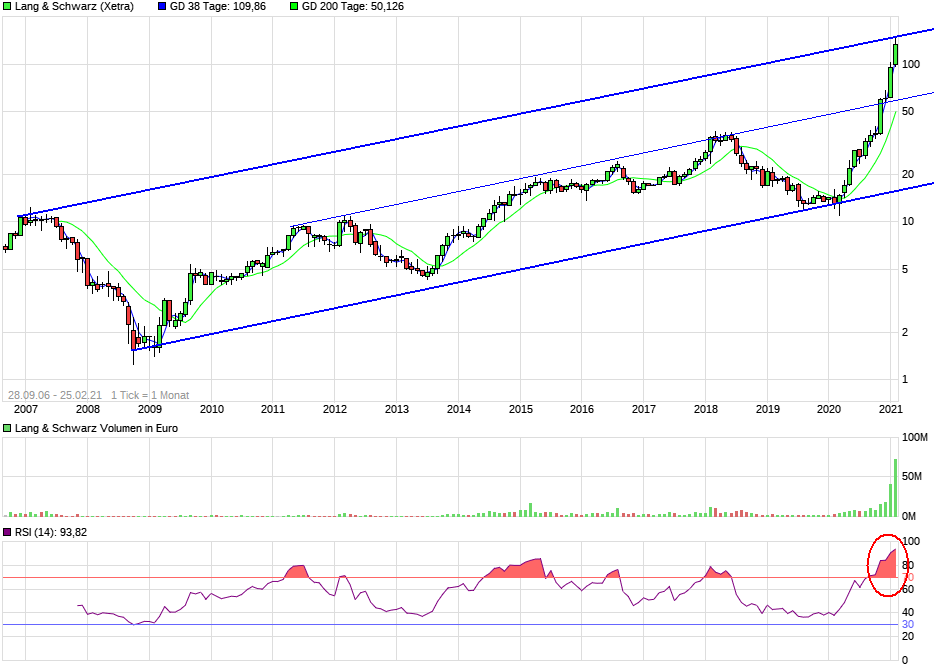Click the price axis label 100 in the candlestick chart

pos(911,64)
